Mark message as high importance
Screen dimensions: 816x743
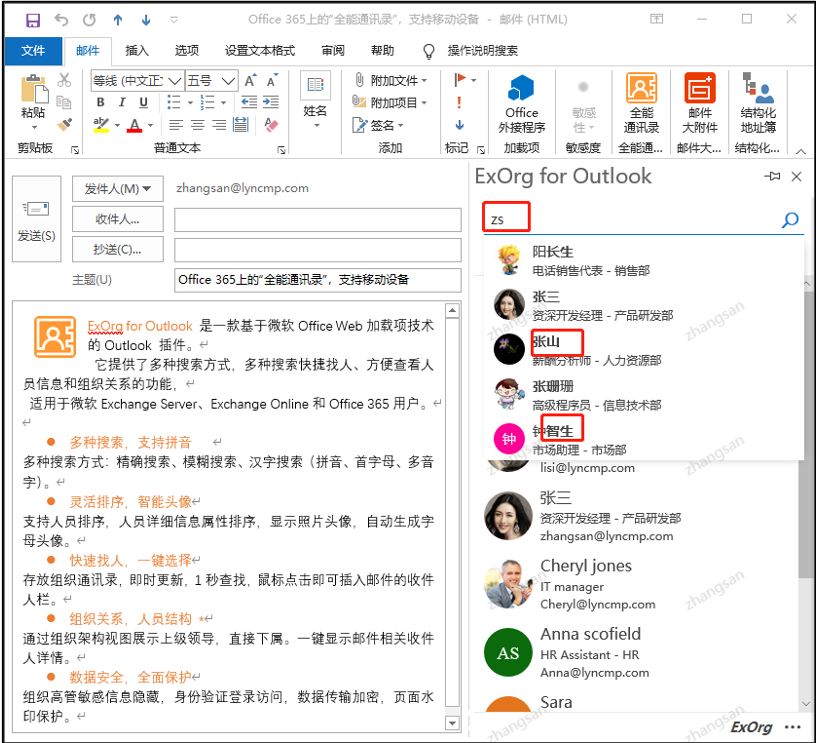[x=459, y=103]
